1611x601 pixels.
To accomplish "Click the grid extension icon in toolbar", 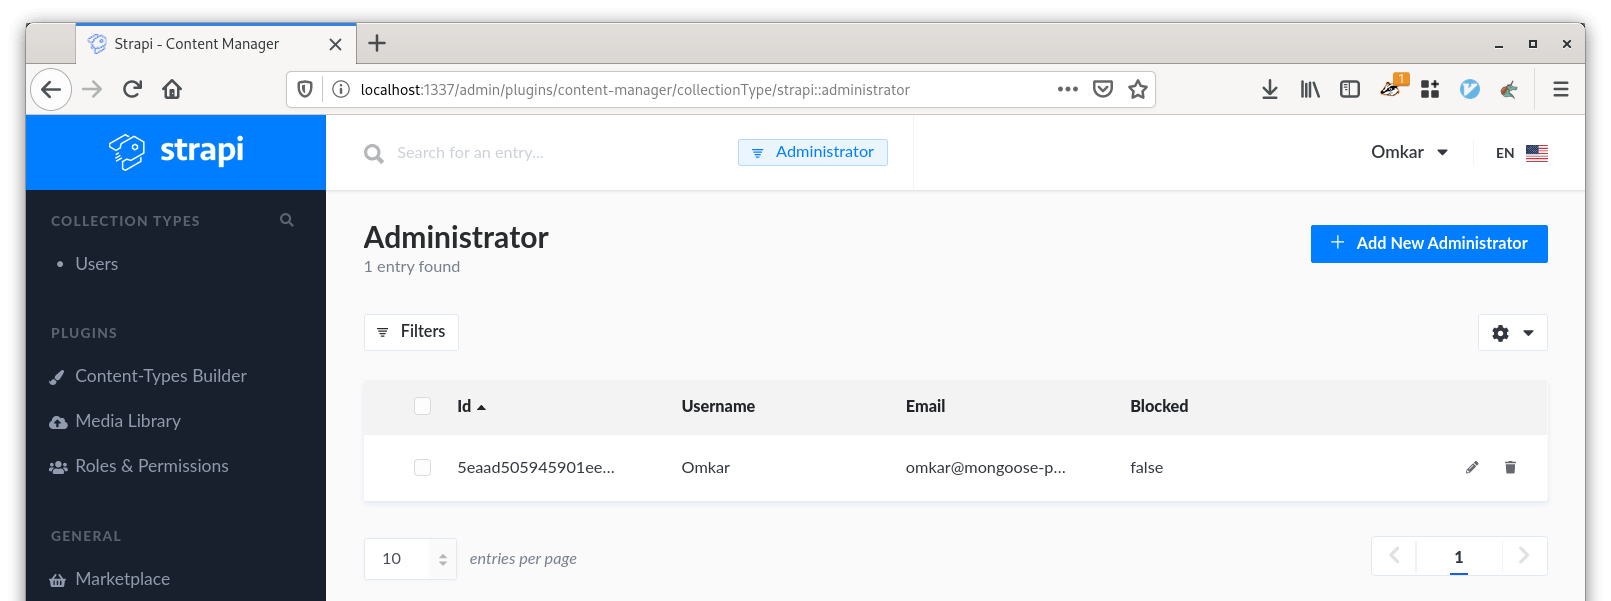I will (1430, 89).
